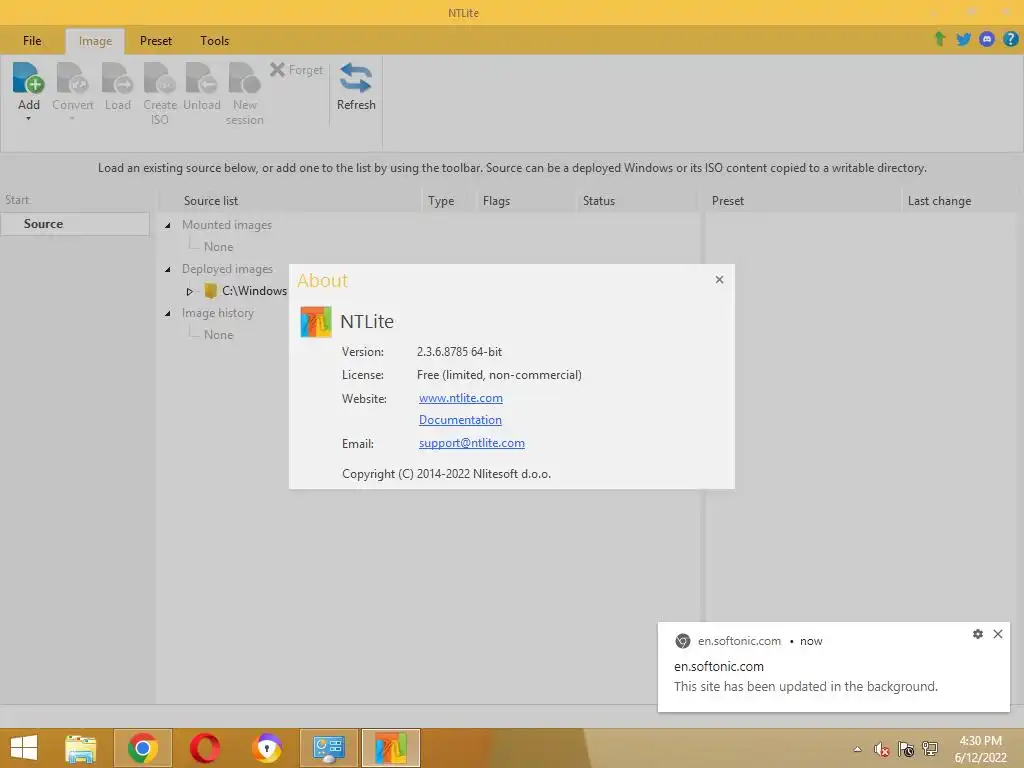Switch to Google Chrome on taskbar

tap(142, 748)
